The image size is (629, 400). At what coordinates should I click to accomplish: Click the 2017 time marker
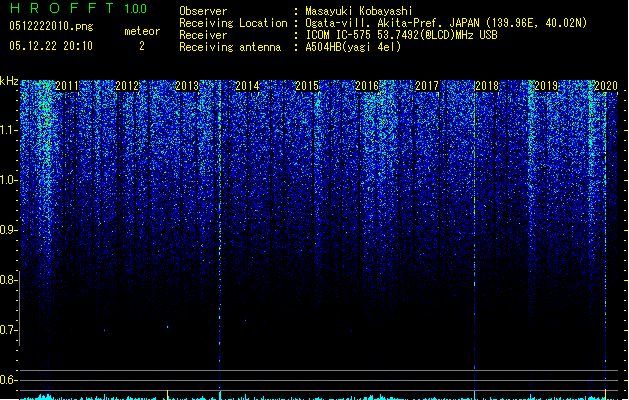[x=427, y=86]
